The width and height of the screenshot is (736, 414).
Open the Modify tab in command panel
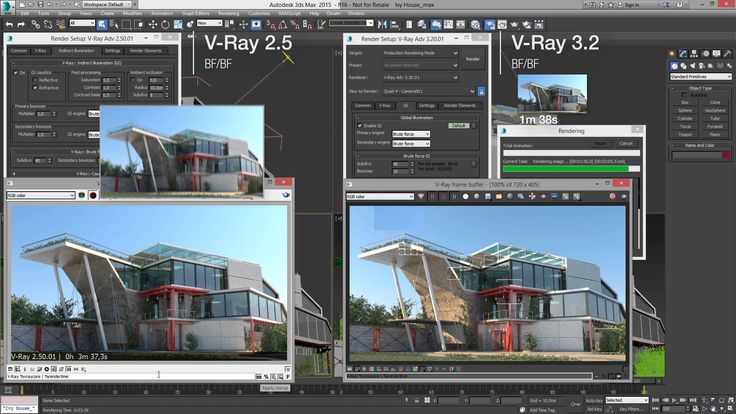[x=683, y=54]
